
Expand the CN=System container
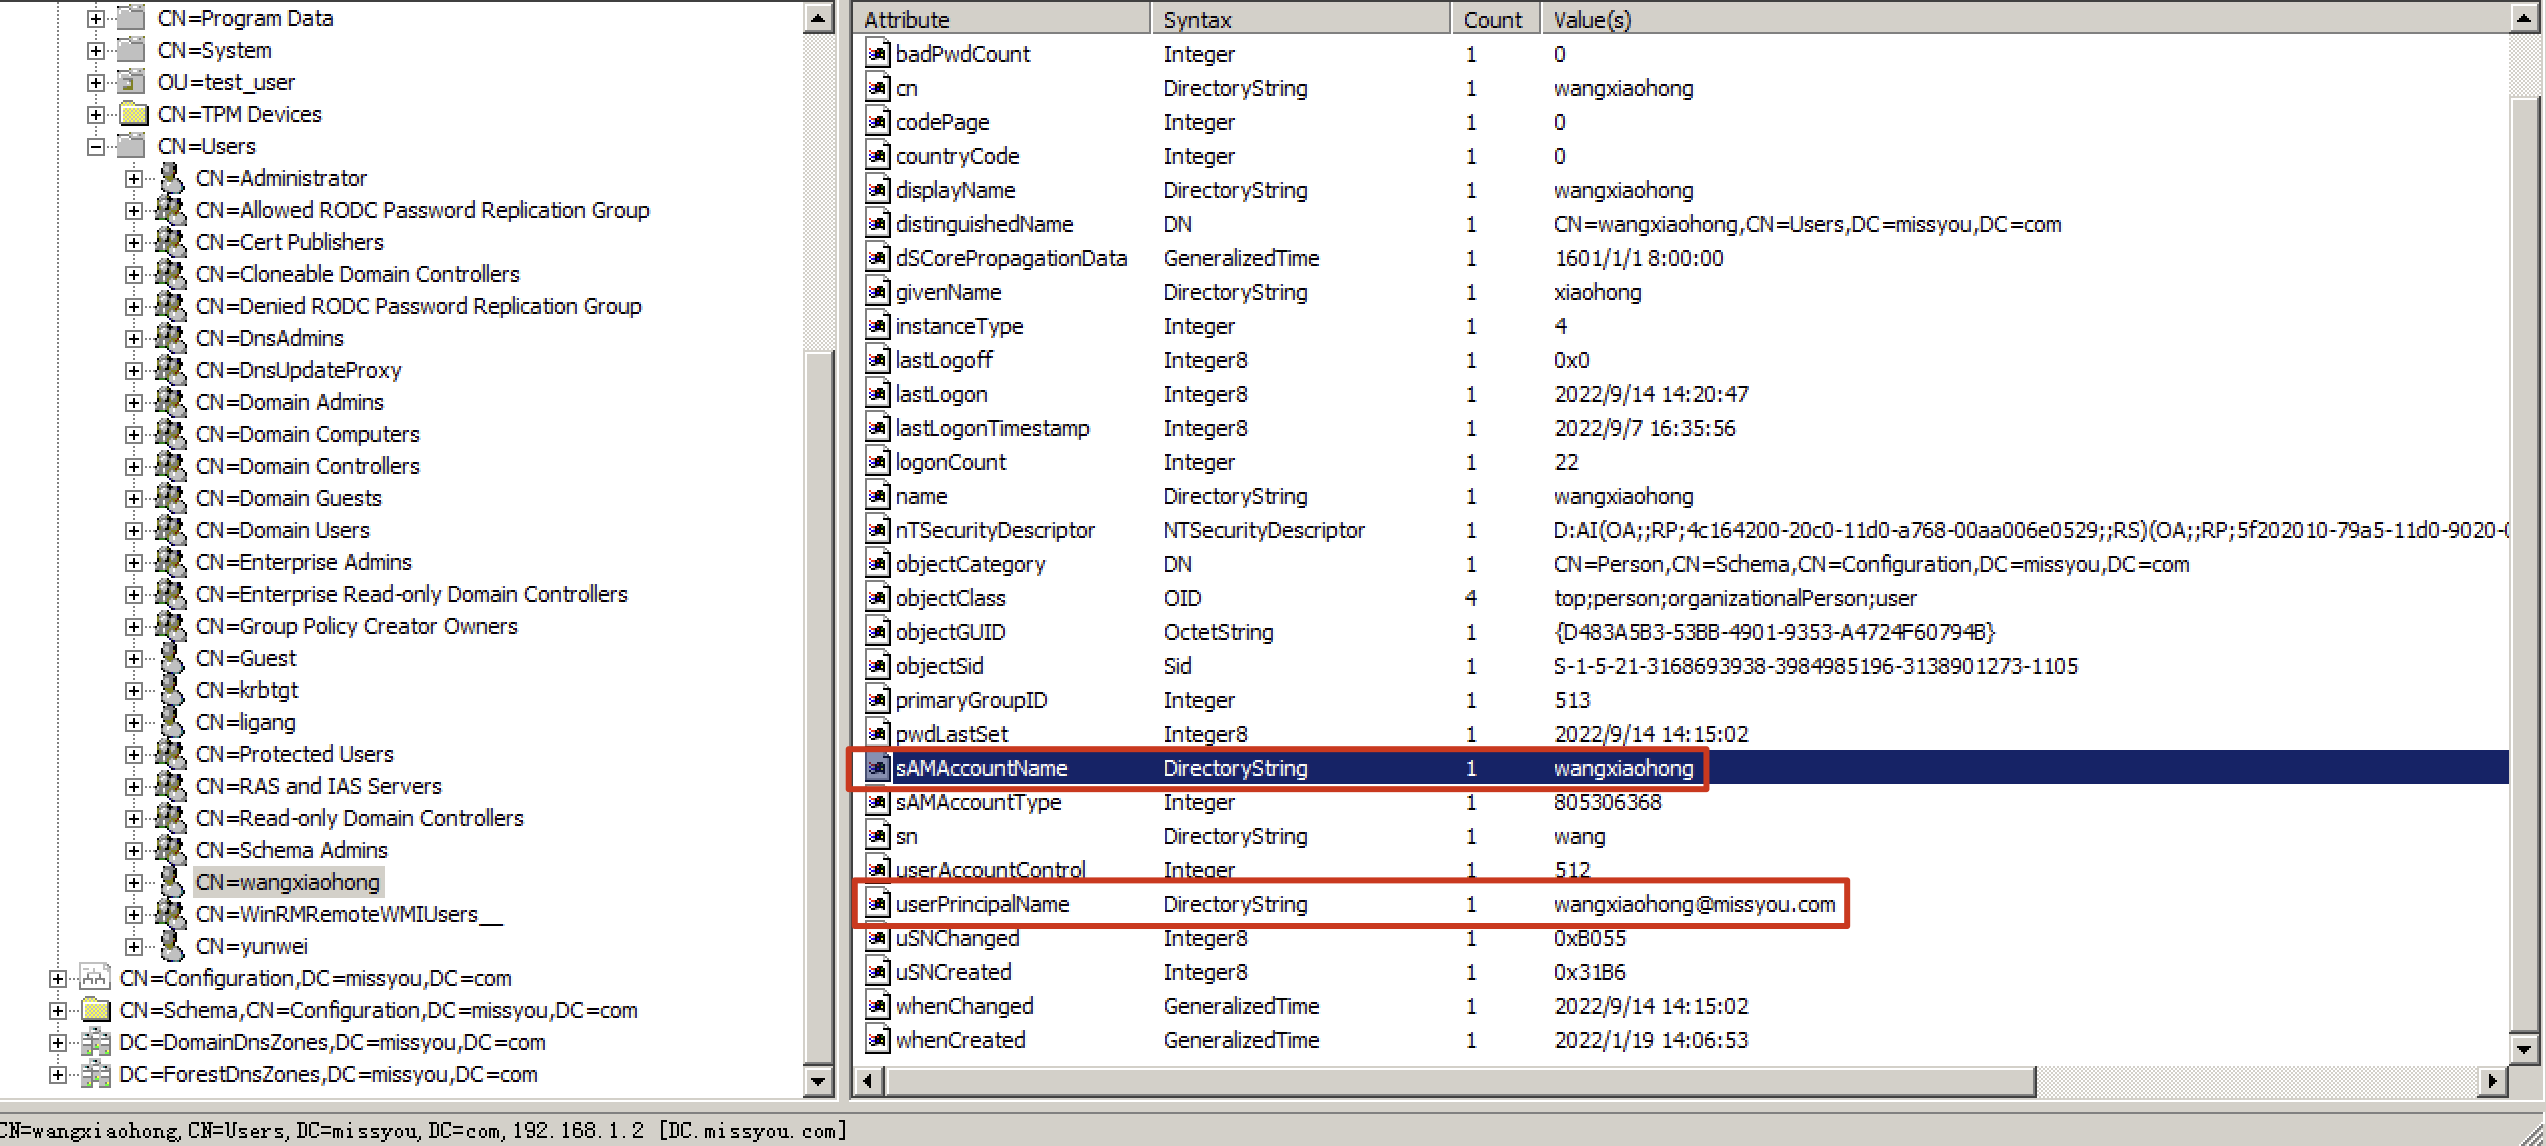[x=96, y=50]
